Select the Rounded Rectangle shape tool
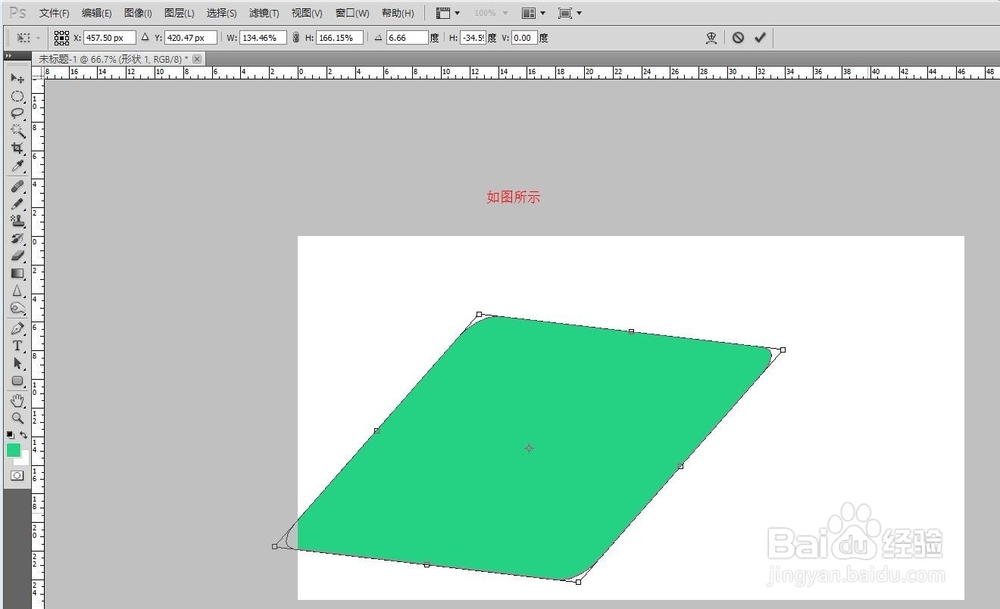Image resolution: width=1000 pixels, height=609 pixels. pyautogui.click(x=17, y=381)
